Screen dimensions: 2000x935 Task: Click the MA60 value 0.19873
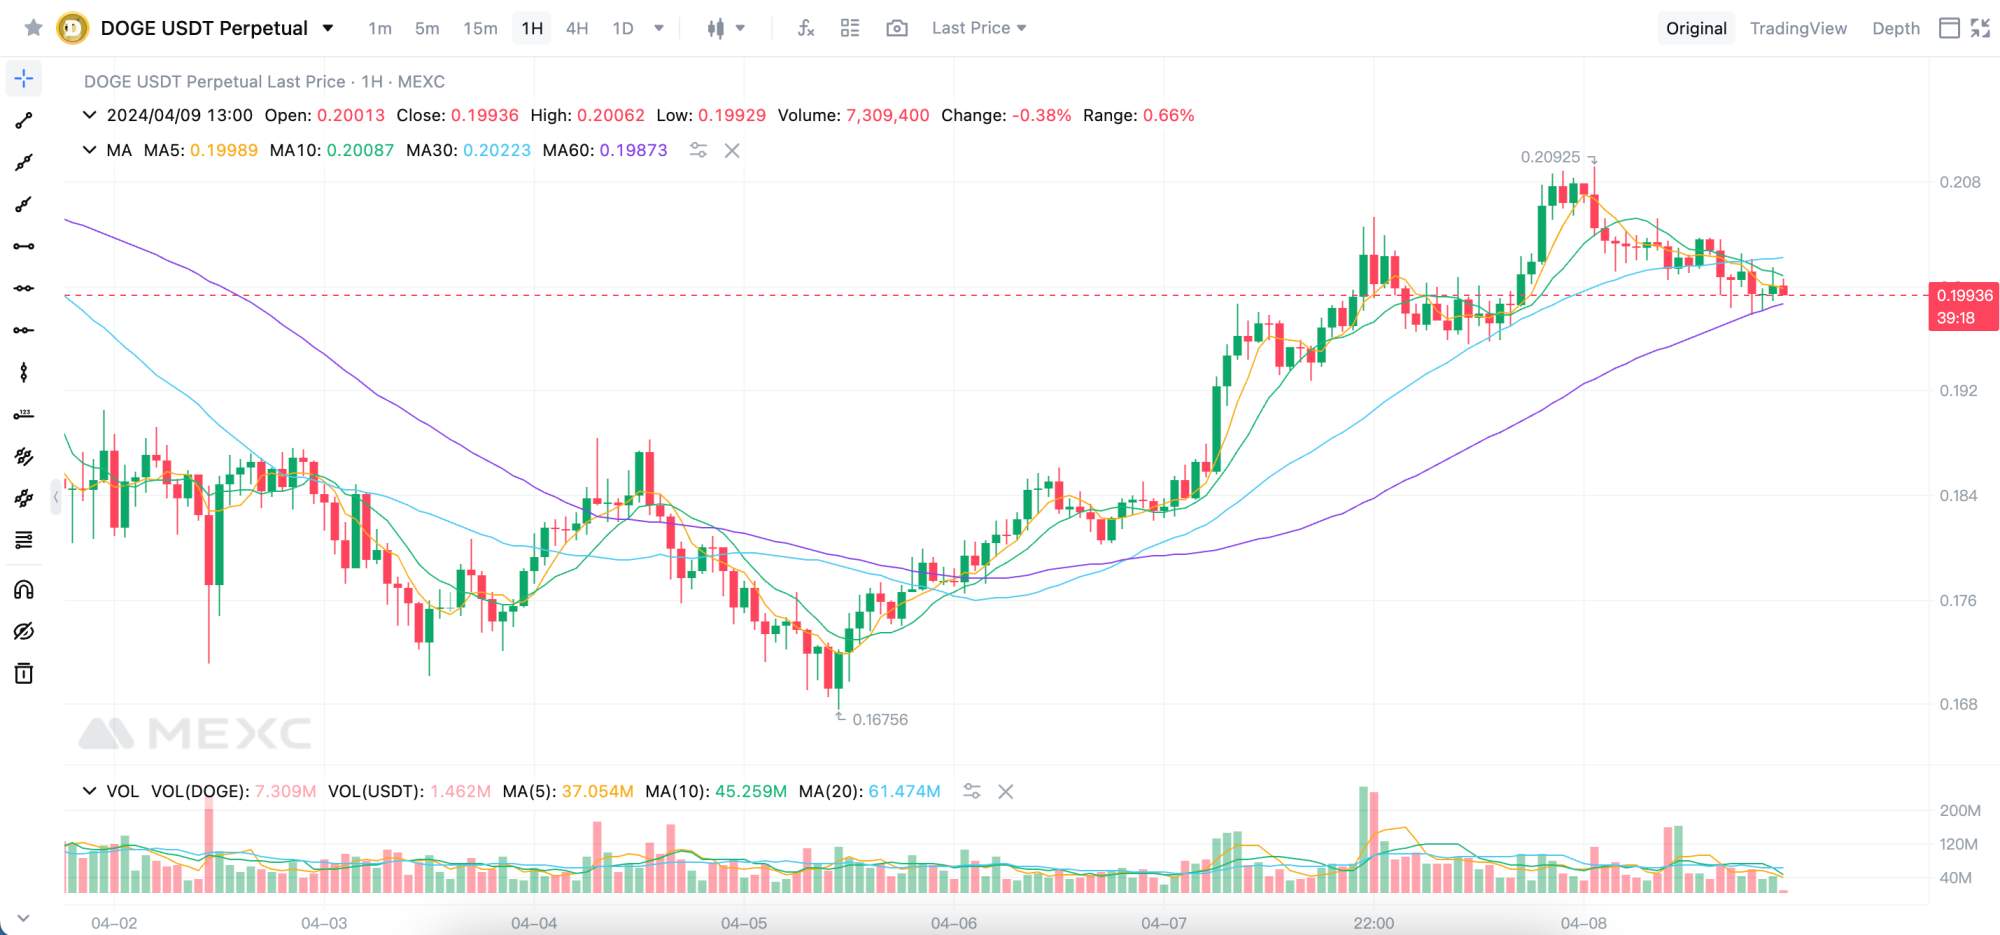(634, 150)
